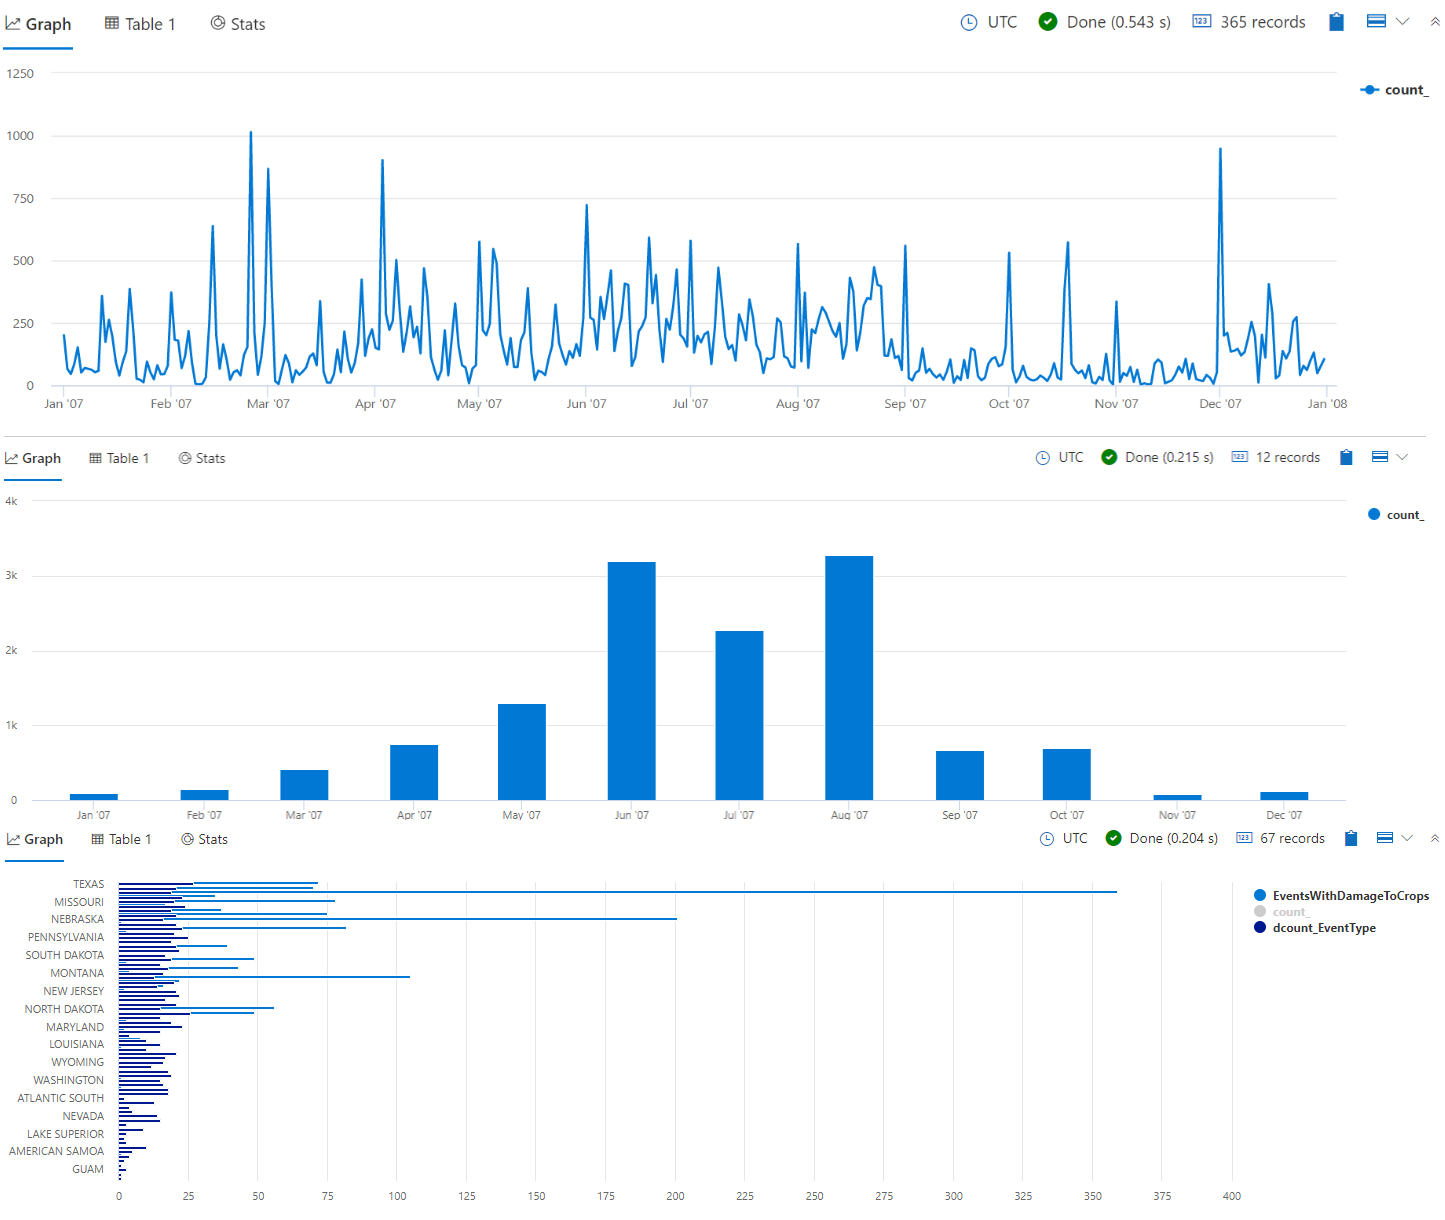Collapse 365 records panel with the caret arrow
This screenshot has height=1220, width=1445.
(x=1435, y=21)
